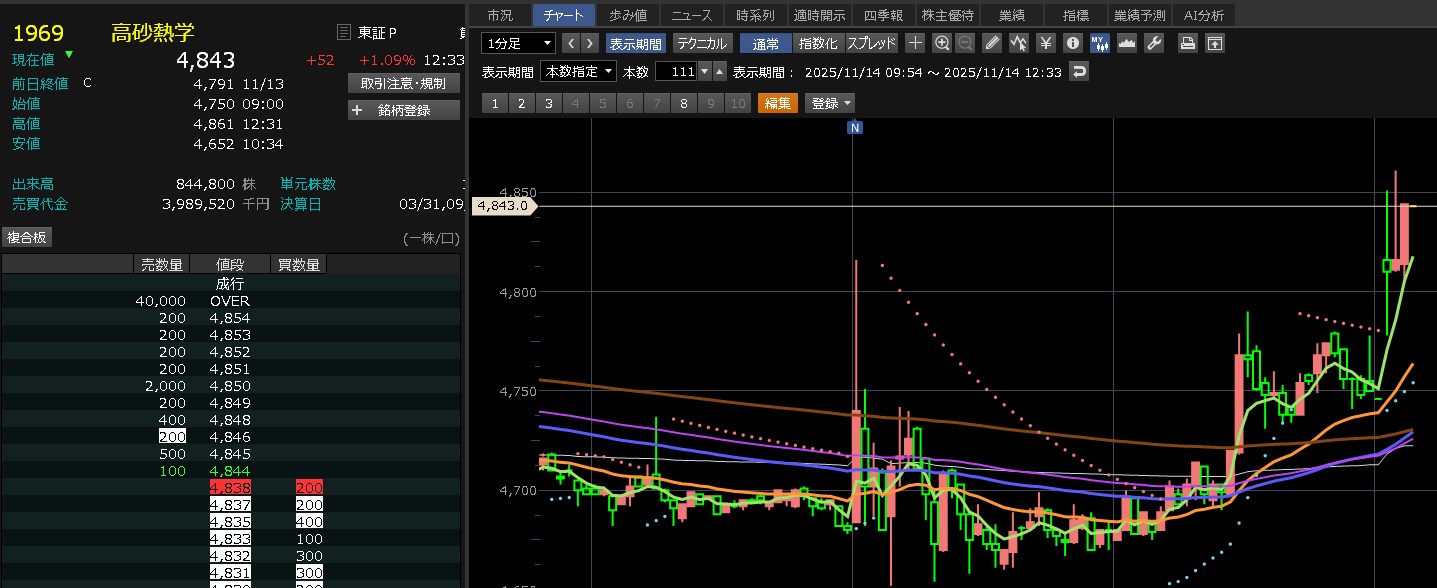Reset display period with return arrow icon
Image resolution: width=1437 pixels, height=588 pixels.
tap(1078, 72)
